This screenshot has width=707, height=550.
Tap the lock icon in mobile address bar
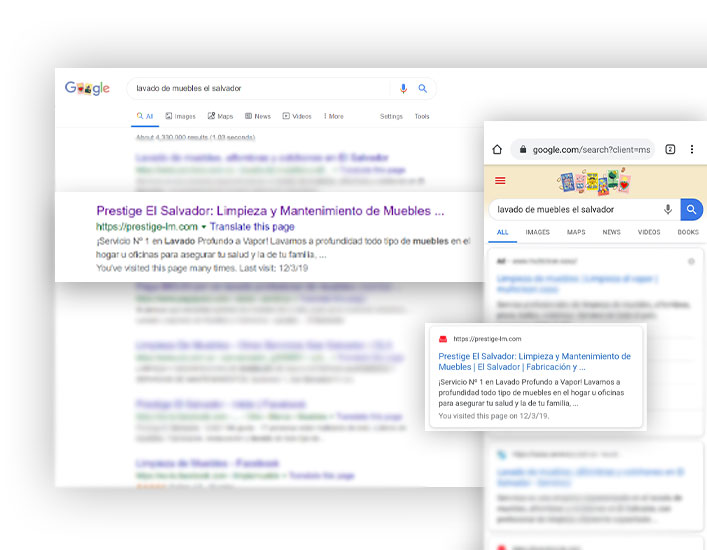[523, 149]
